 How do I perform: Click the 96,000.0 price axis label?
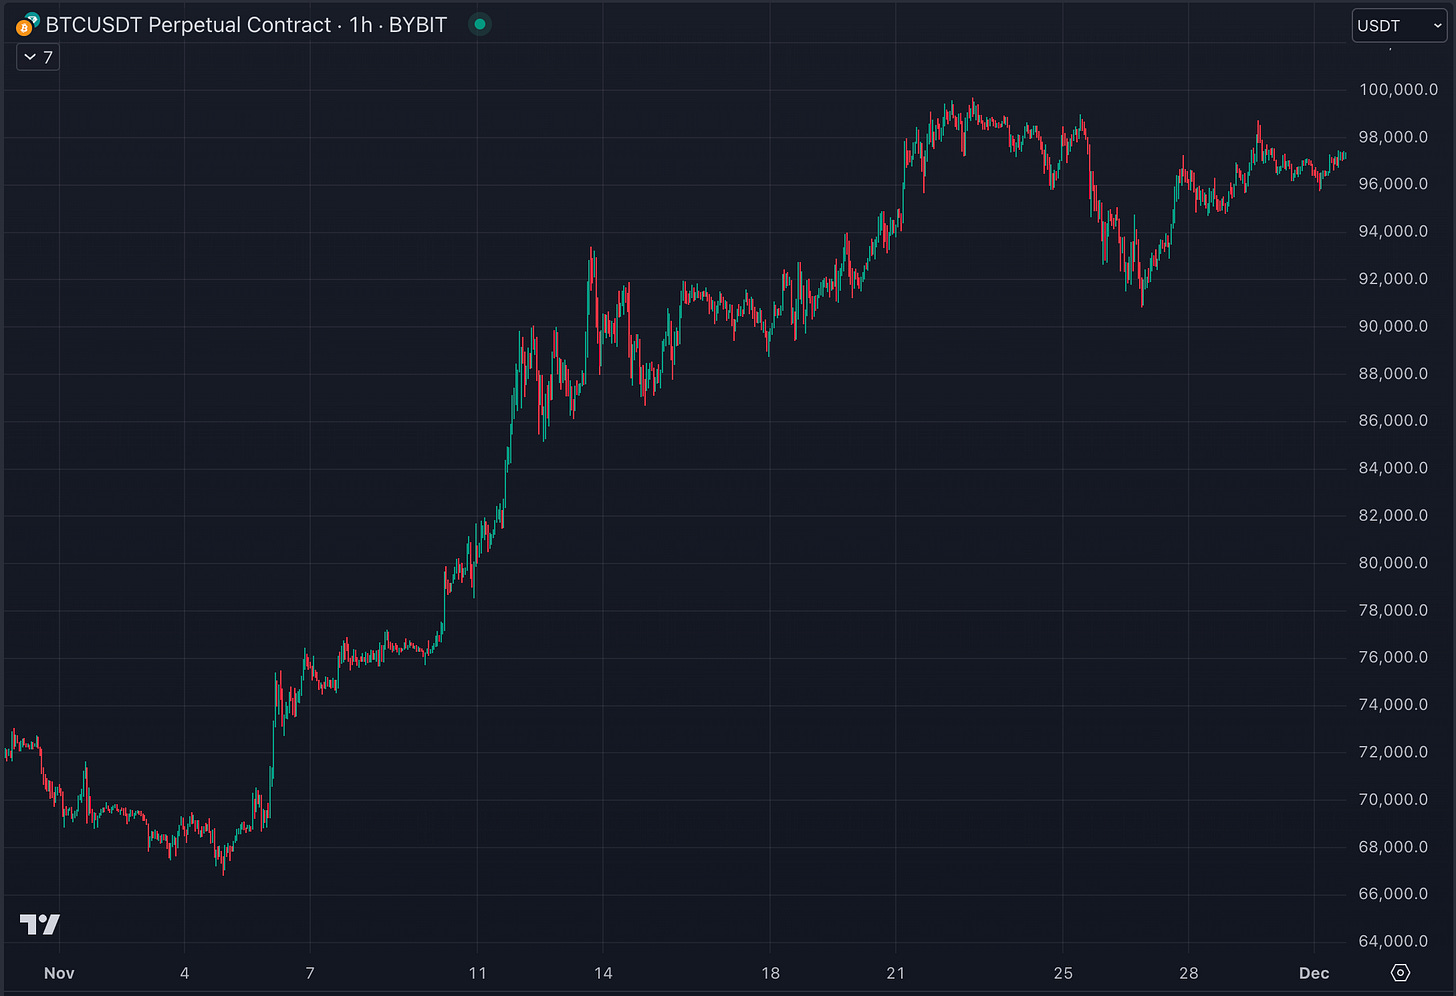pos(1393,184)
